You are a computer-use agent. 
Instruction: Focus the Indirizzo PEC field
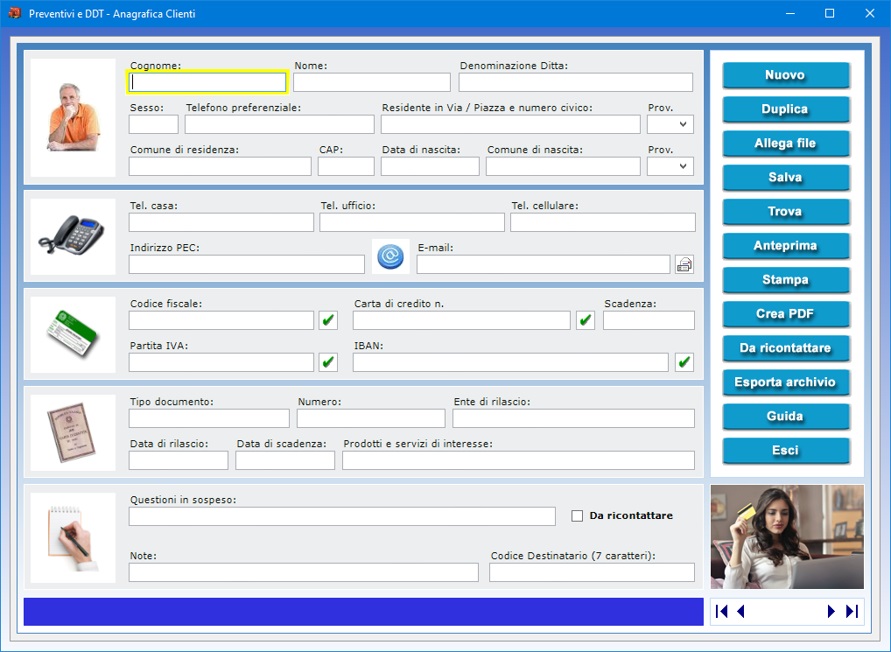tap(247, 264)
